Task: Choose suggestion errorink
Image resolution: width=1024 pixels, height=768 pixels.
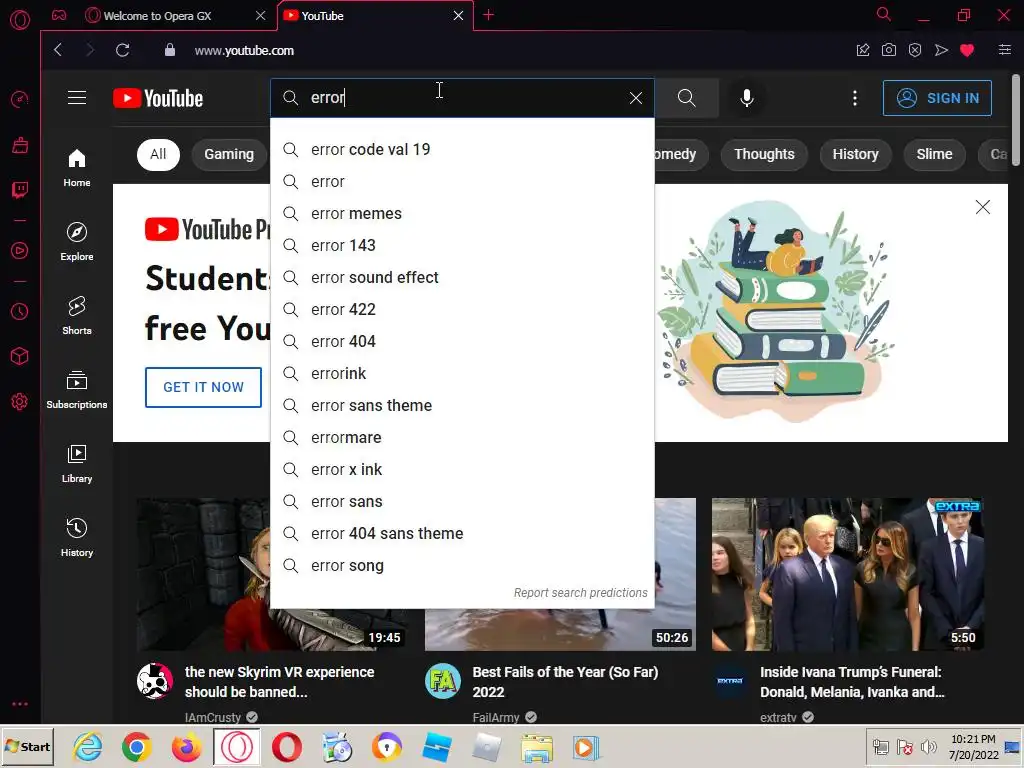Action: coord(462,374)
